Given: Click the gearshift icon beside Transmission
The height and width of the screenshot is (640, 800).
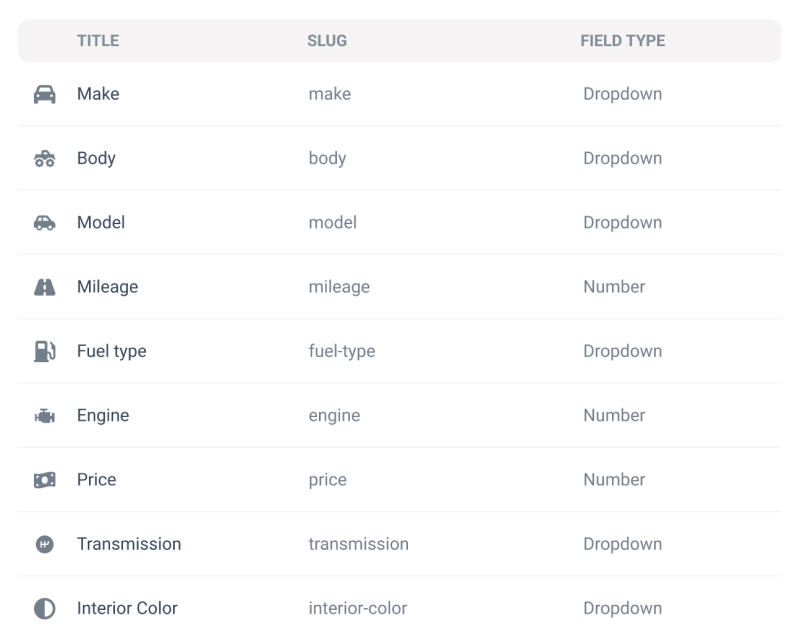Looking at the screenshot, I should tap(45, 544).
